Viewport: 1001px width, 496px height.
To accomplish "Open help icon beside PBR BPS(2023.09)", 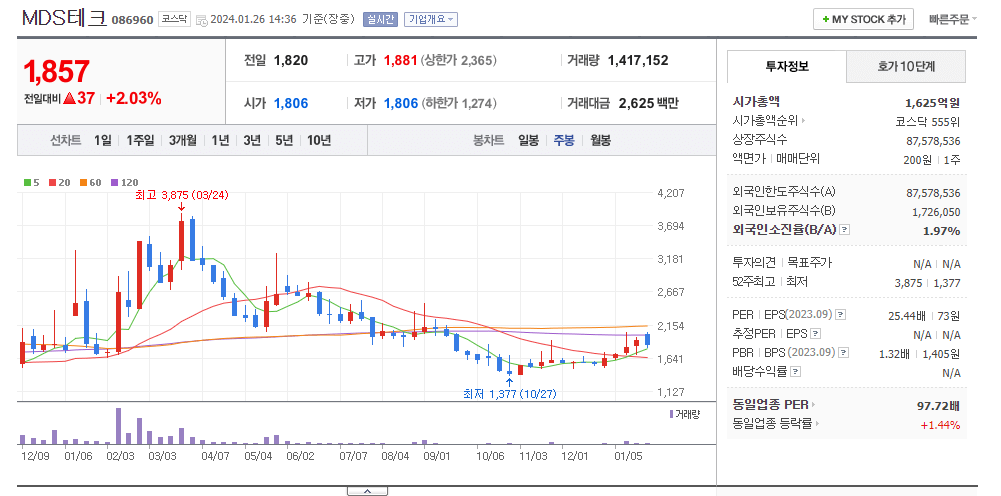I will tap(844, 352).
